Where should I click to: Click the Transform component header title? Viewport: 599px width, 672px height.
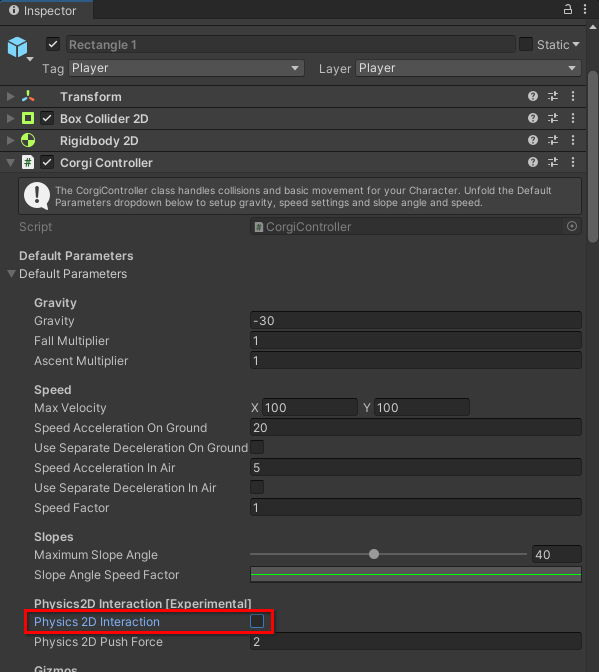91,97
